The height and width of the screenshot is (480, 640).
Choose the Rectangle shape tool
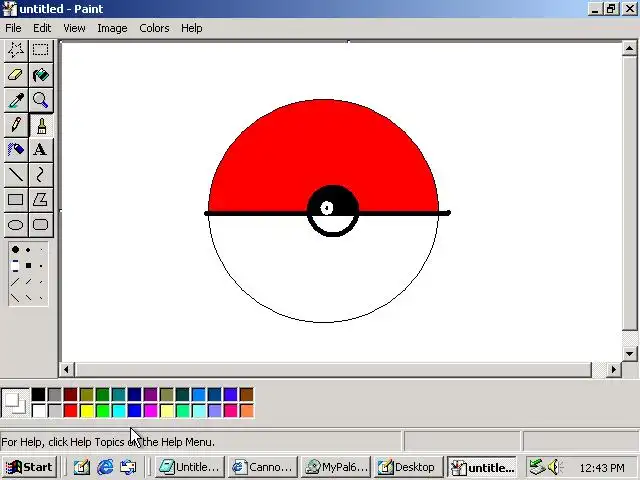click(16, 200)
